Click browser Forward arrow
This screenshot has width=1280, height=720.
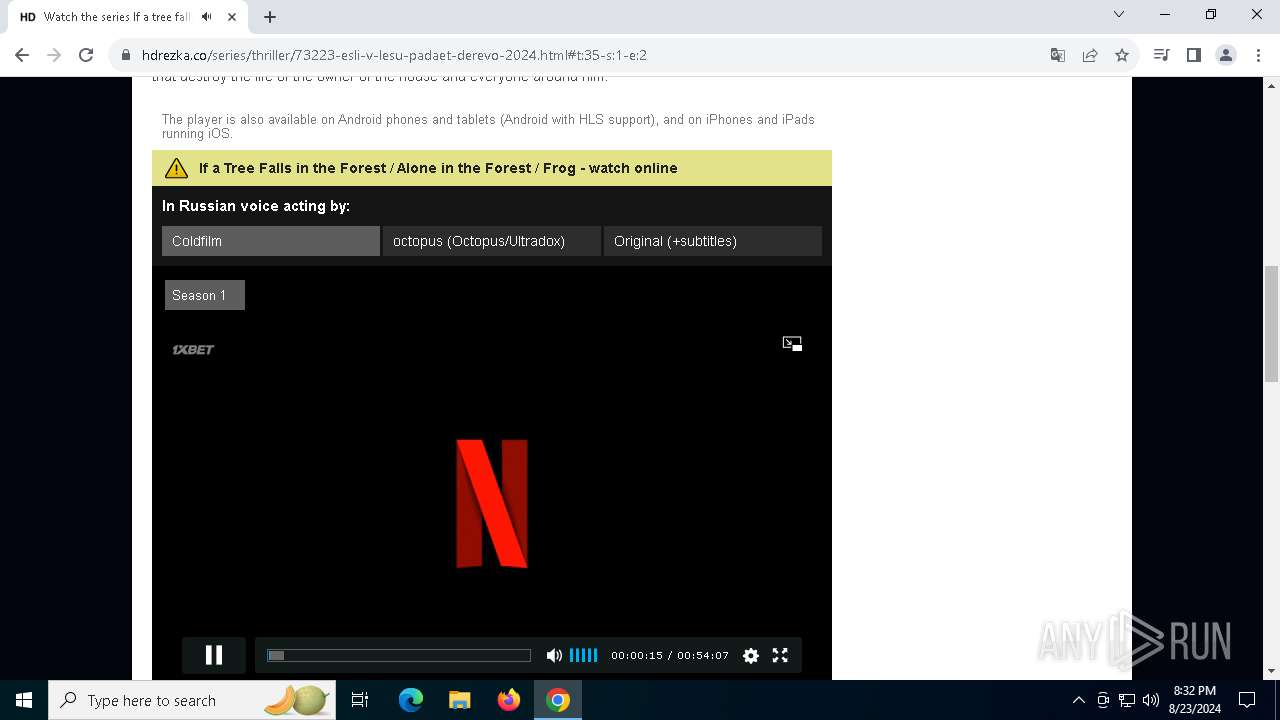[x=54, y=55]
